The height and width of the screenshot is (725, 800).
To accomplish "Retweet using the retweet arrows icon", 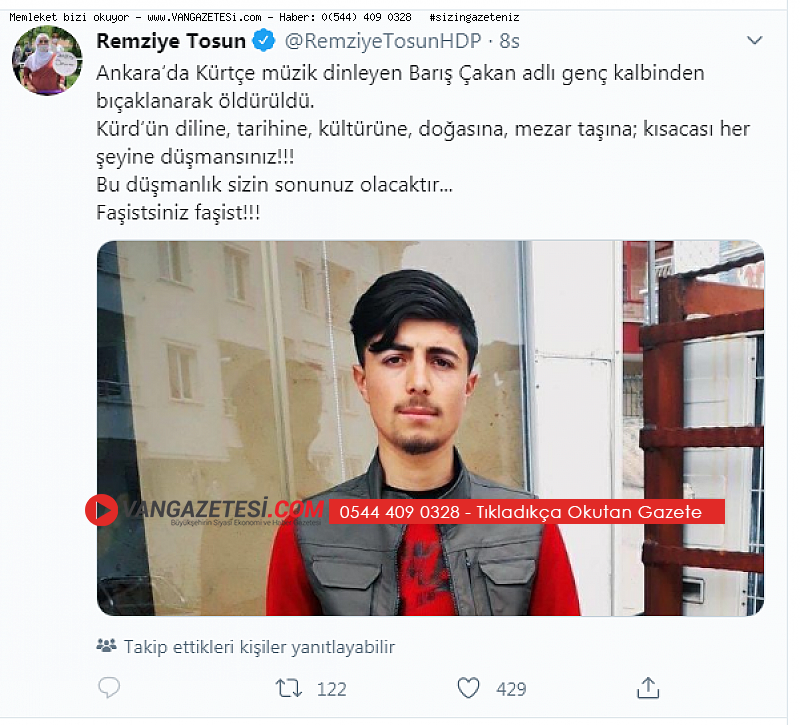I will point(289,688).
